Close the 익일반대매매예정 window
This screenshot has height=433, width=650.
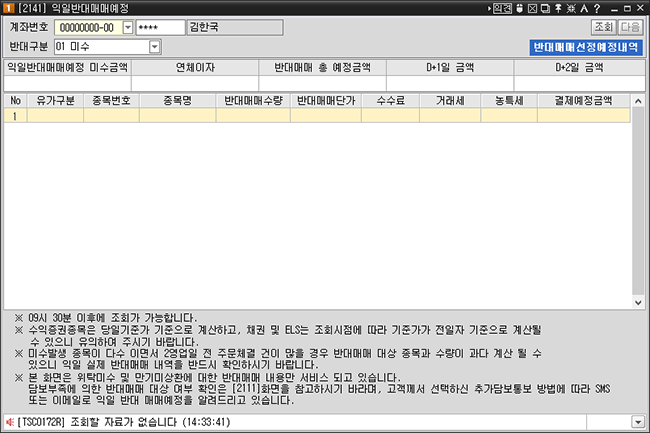640,8
